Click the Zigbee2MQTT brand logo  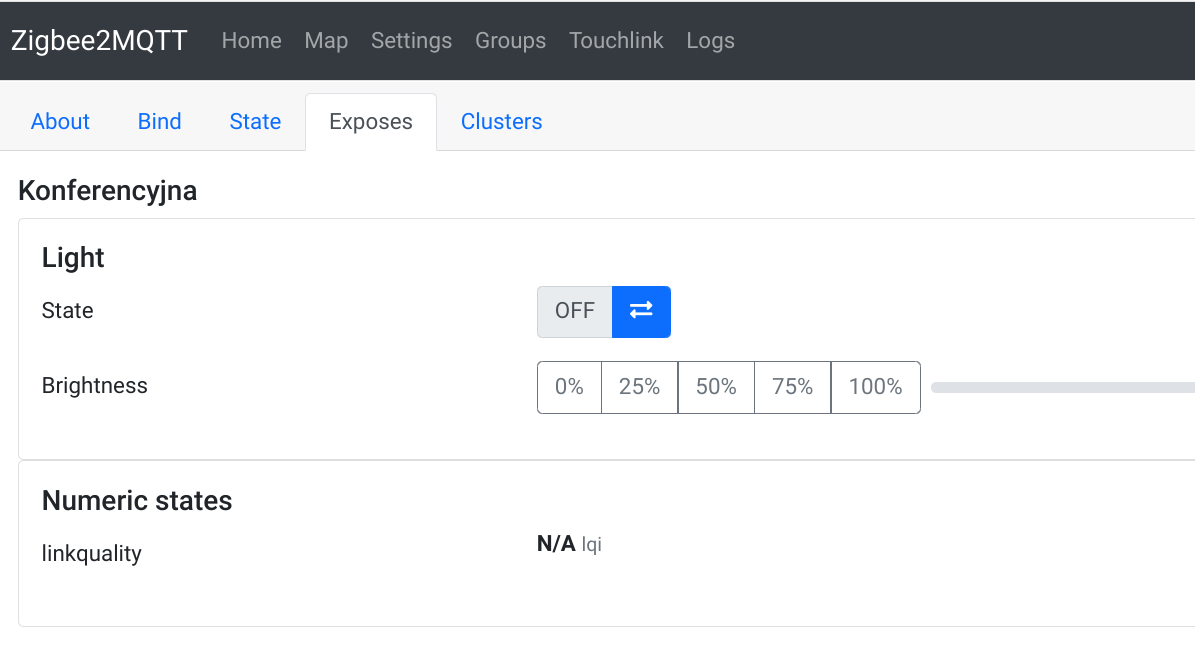pos(99,41)
